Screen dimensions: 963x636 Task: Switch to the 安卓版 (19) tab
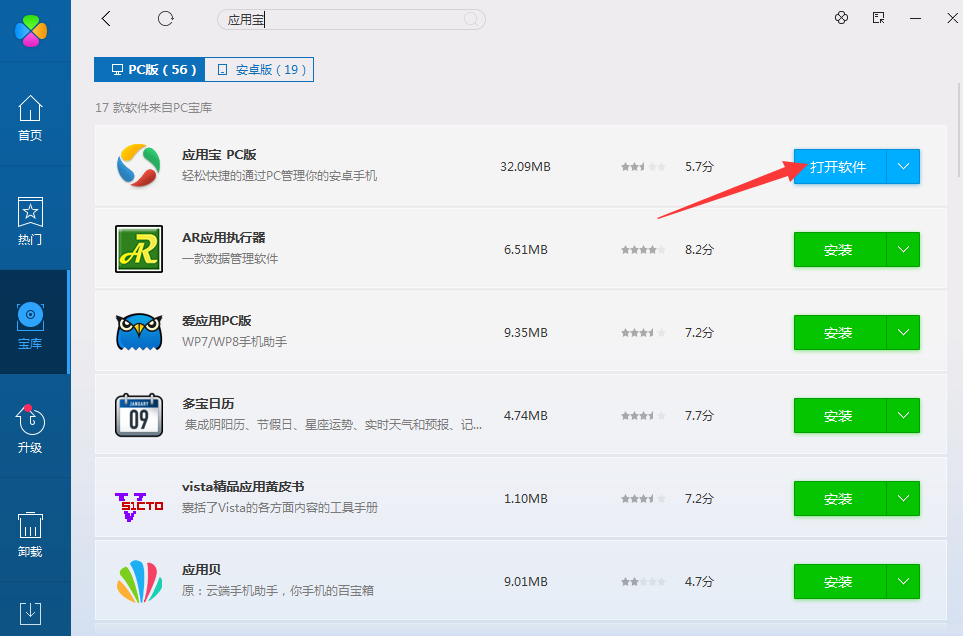click(260, 69)
